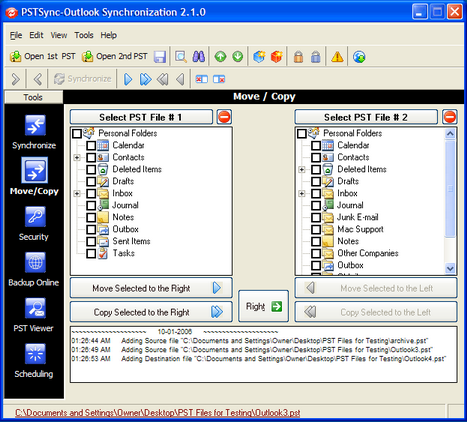This screenshot has height=422, width=467.
Task: Open the Scheduling sidebar tool
Action: pos(34,360)
